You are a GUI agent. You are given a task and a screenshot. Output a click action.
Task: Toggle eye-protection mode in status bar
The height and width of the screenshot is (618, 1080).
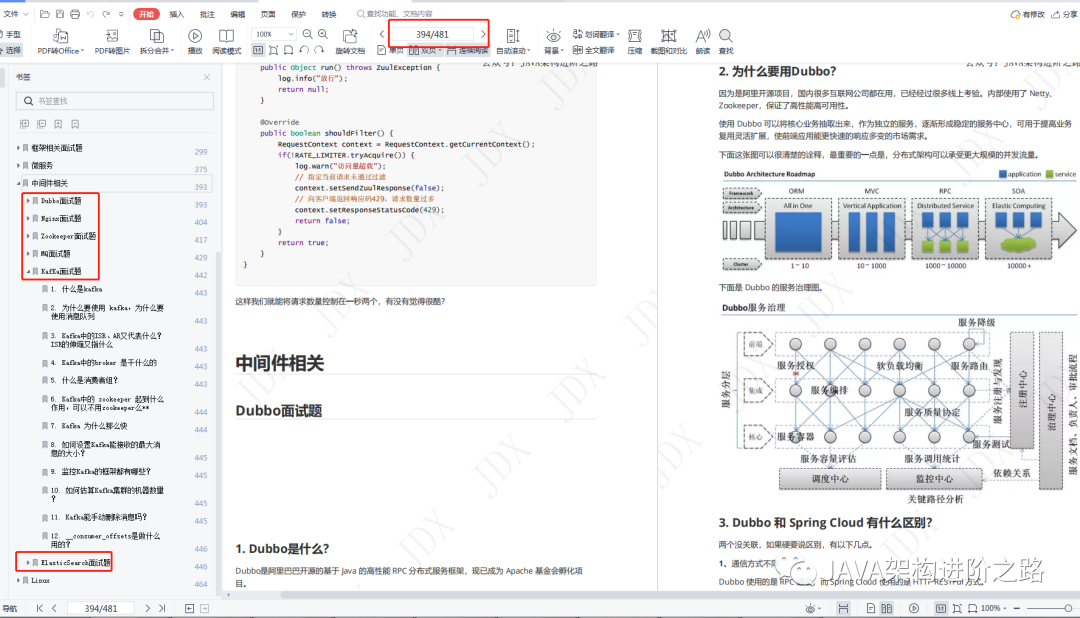[x=811, y=608]
